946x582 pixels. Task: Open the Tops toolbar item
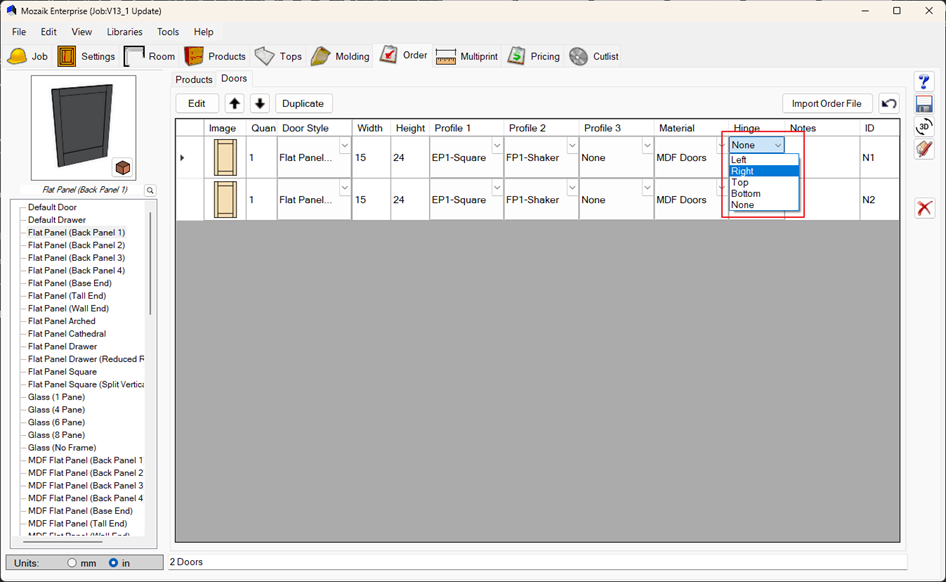(278, 56)
